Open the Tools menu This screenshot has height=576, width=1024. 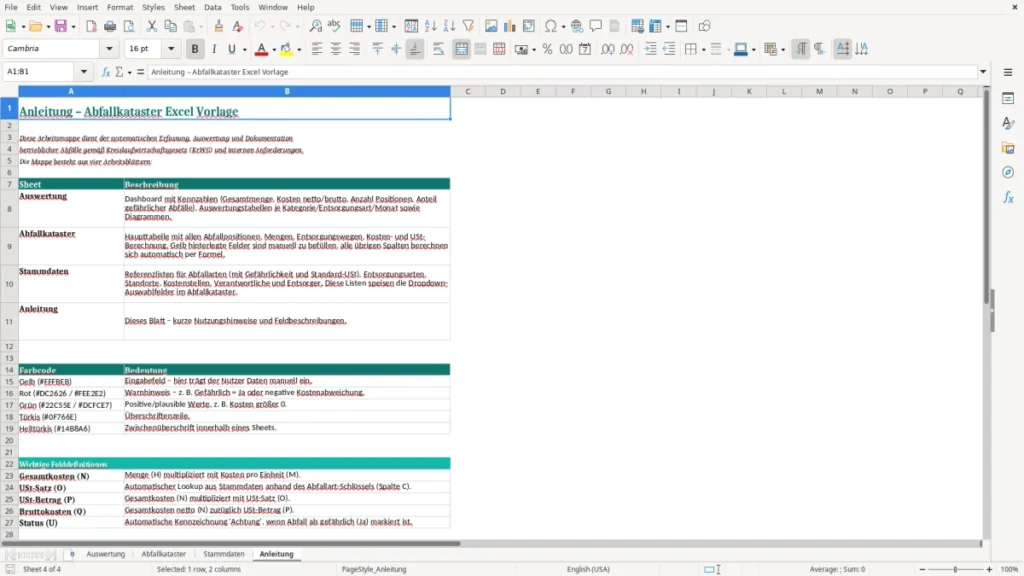pyautogui.click(x=240, y=7)
